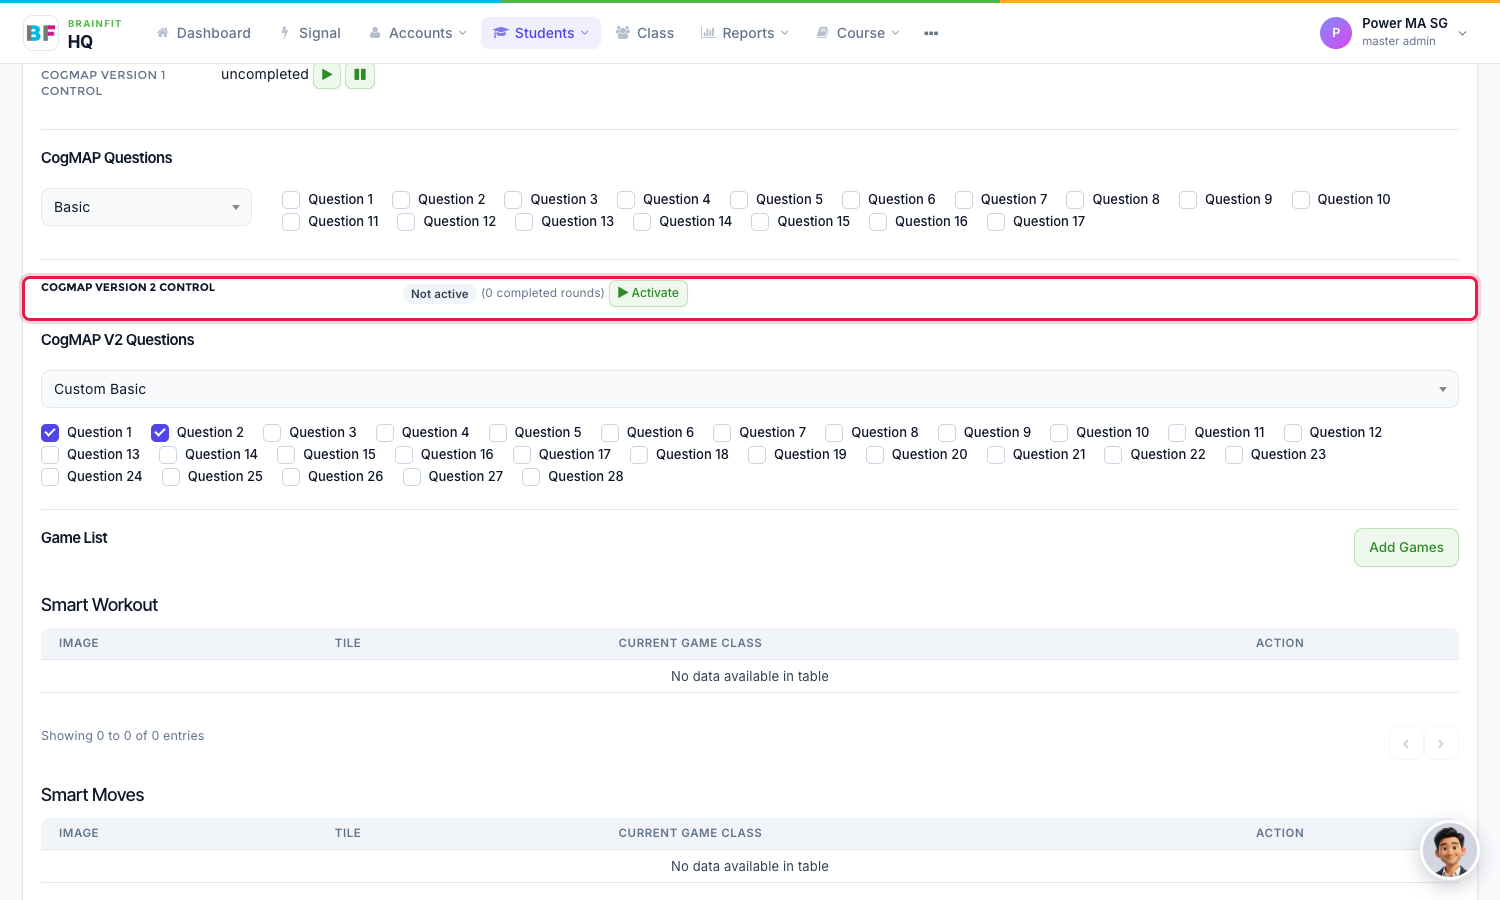
Task: Sort Smart Workout table by Current Game Class
Action: (x=690, y=643)
